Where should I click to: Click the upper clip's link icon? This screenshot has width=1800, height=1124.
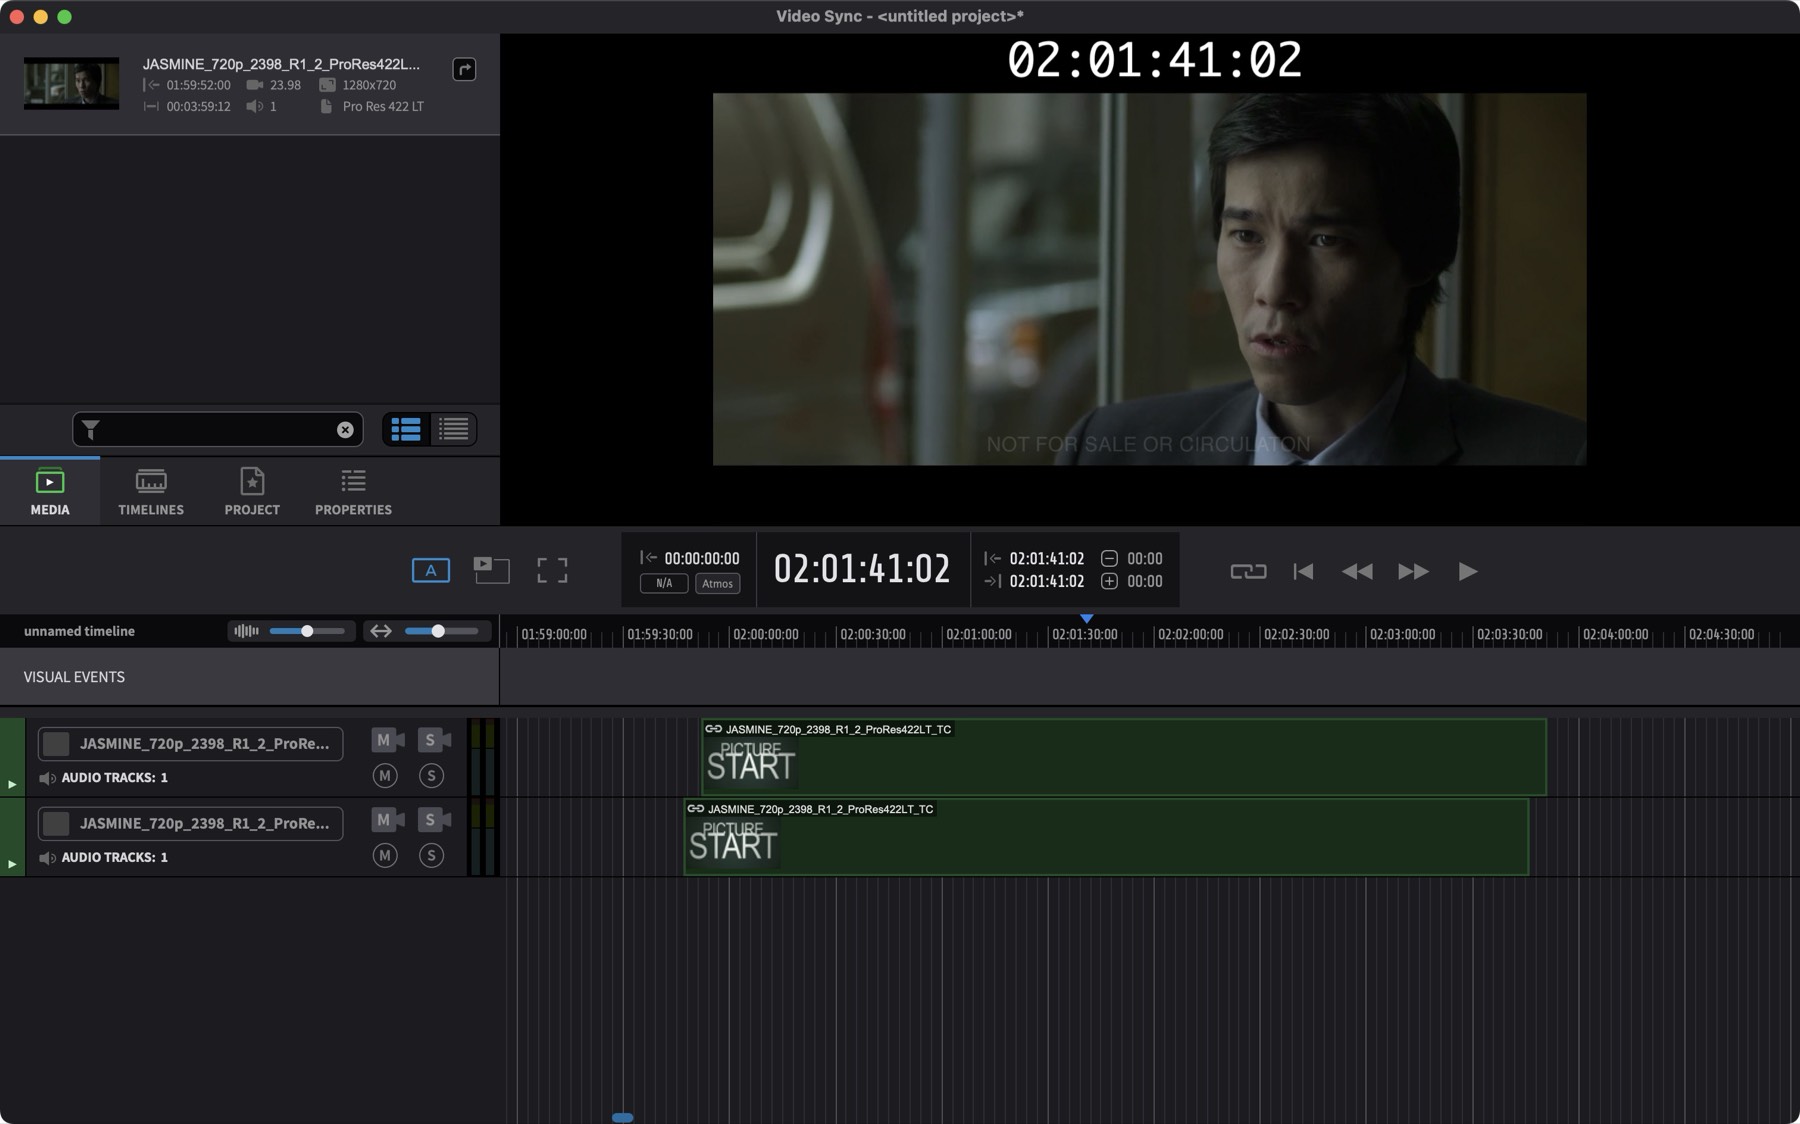(714, 729)
